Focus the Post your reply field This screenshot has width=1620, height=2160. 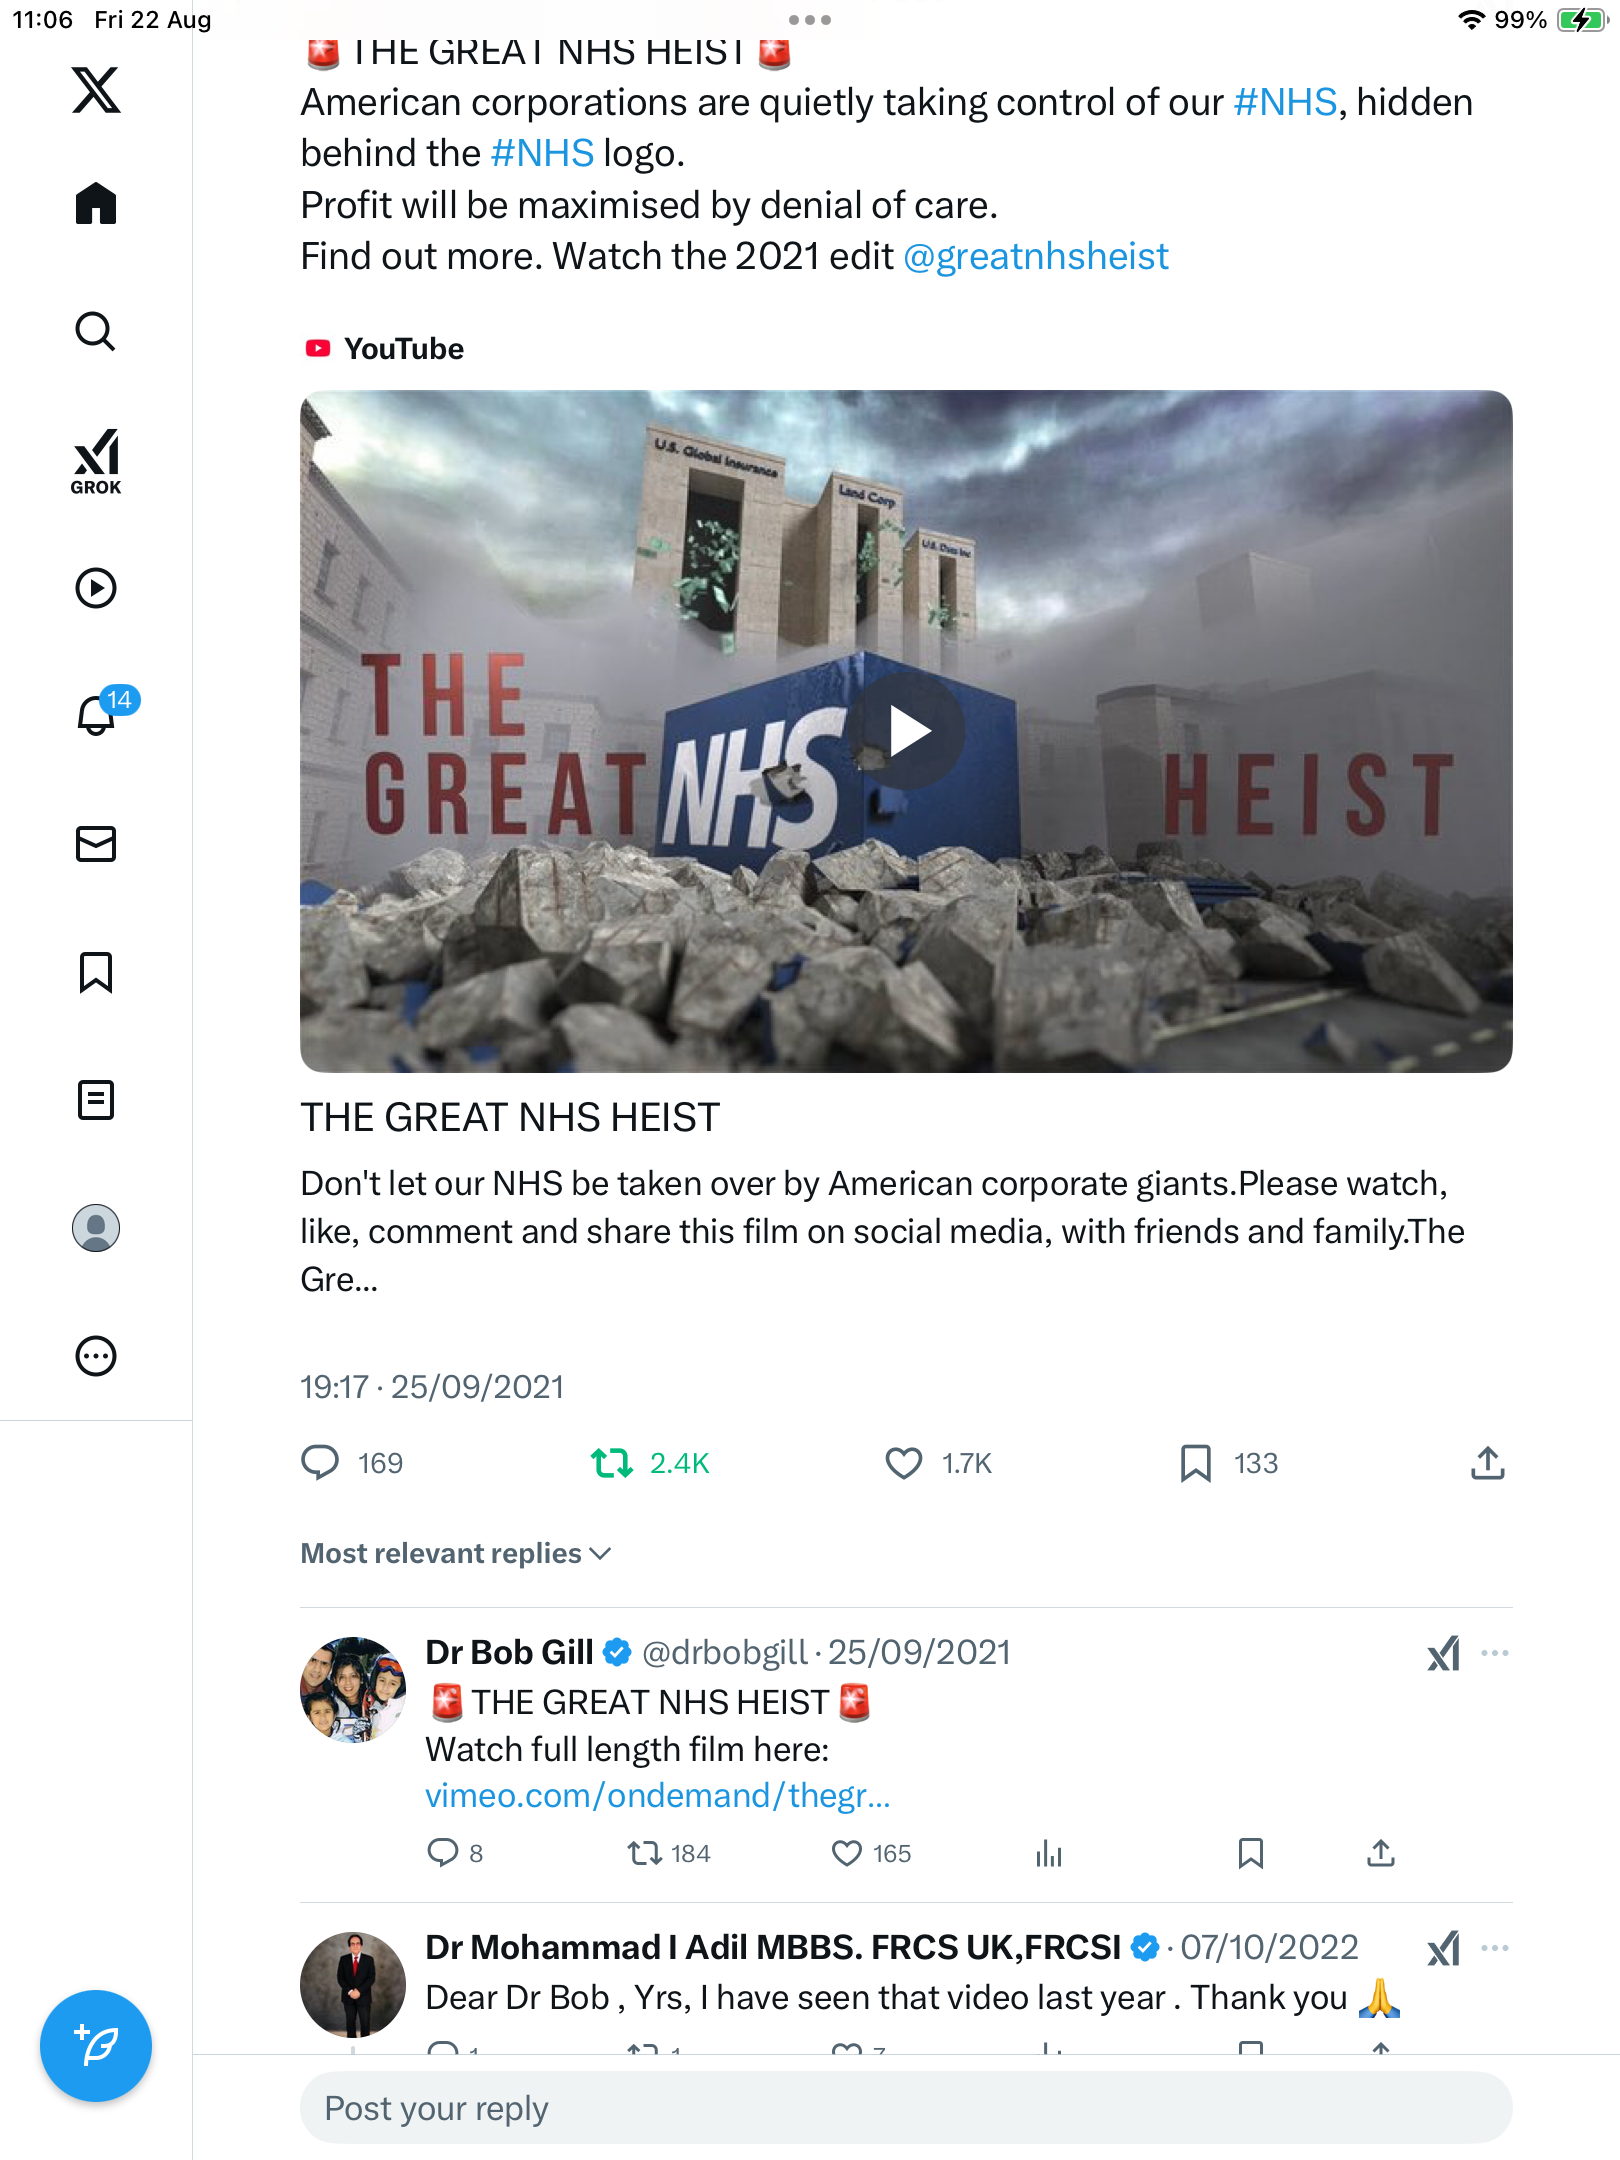tap(906, 2108)
